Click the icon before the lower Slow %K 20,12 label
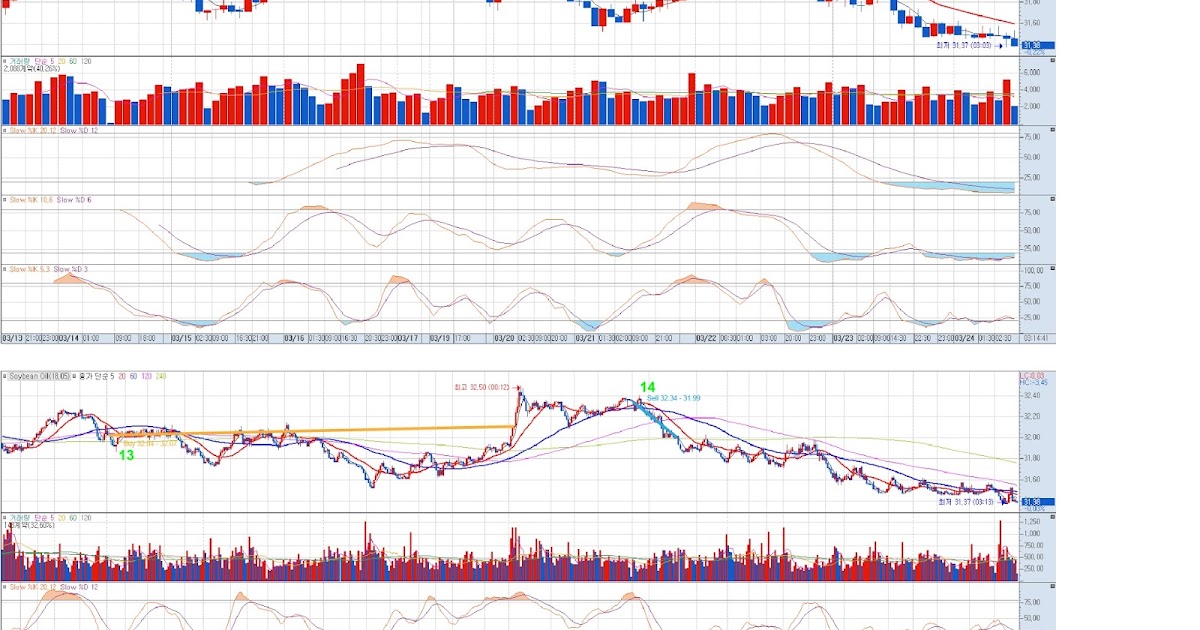Image resolution: width=1200 pixels, height=630 pixels. [x=4, y=587]
